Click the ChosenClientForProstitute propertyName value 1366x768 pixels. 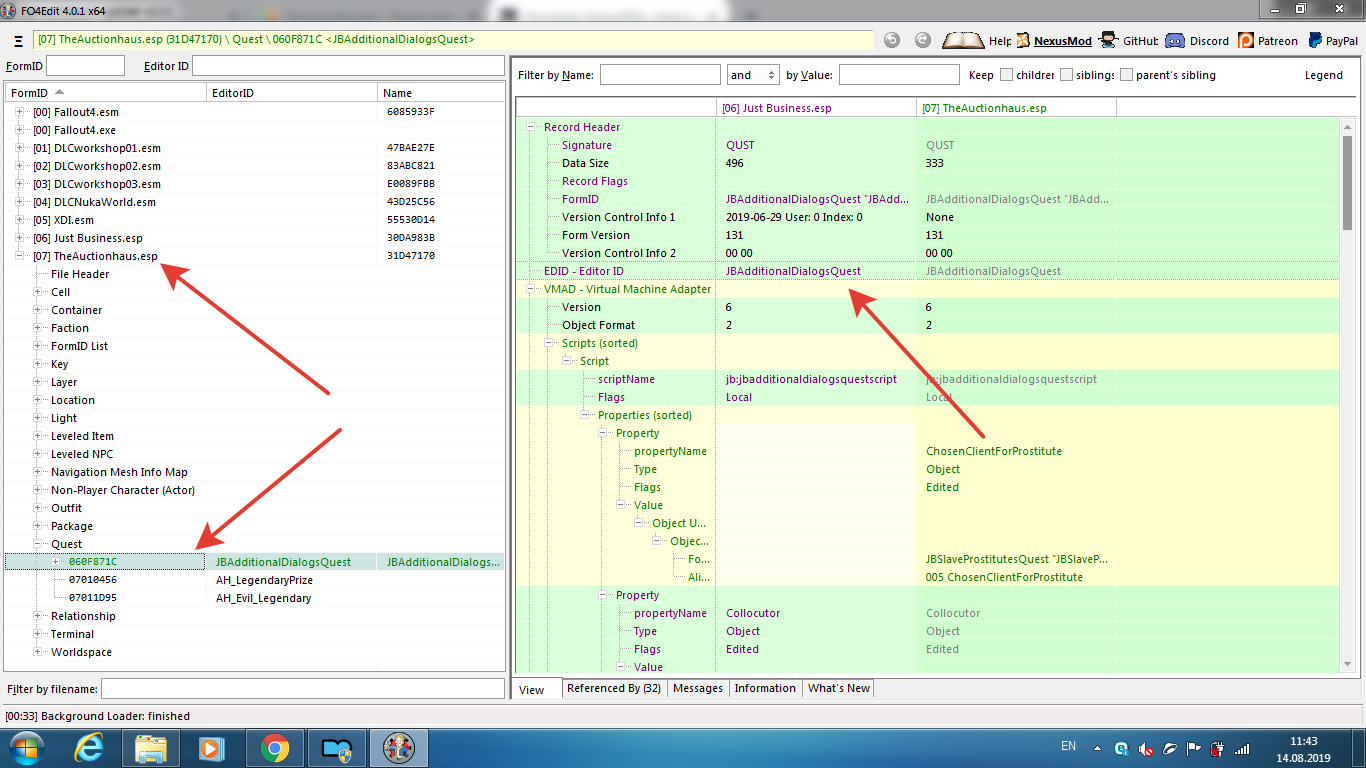(994, 451)
